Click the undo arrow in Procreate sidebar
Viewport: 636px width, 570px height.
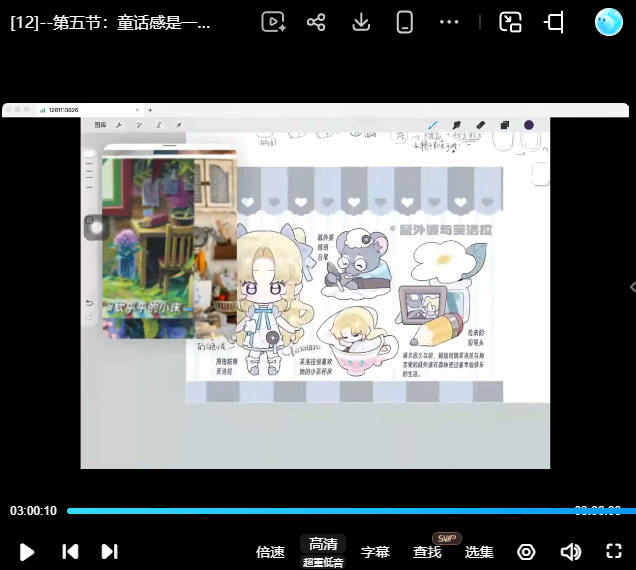89,303
